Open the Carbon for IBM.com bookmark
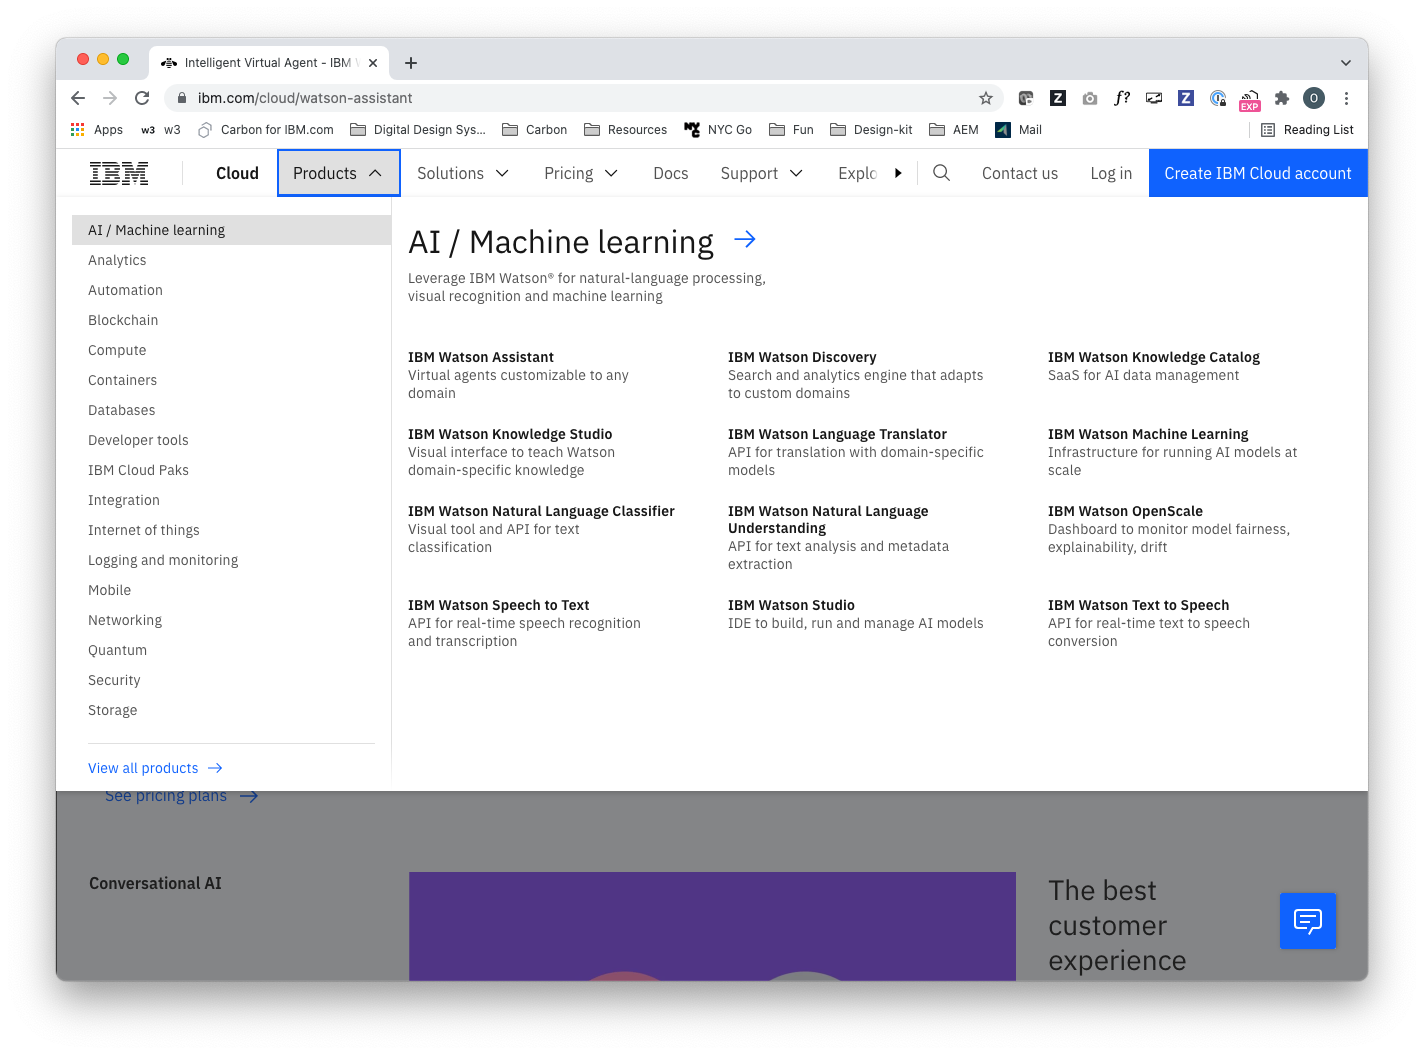Viewport: 1424px width, 1055px height. [x=266, y=130]
